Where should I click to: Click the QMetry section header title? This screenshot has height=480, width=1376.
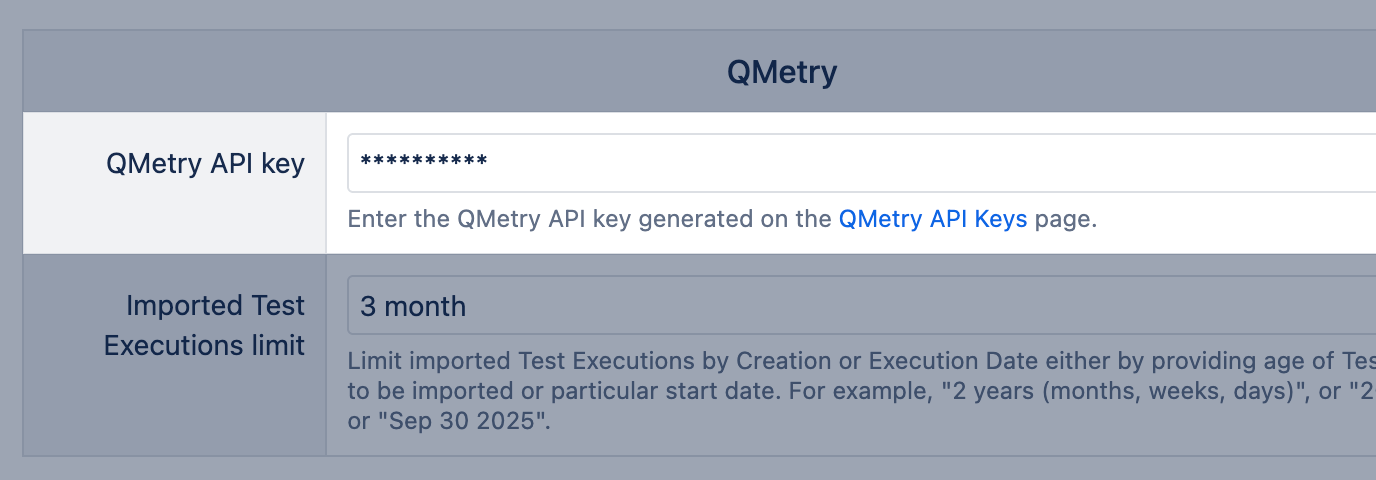[x=781, y=73]
